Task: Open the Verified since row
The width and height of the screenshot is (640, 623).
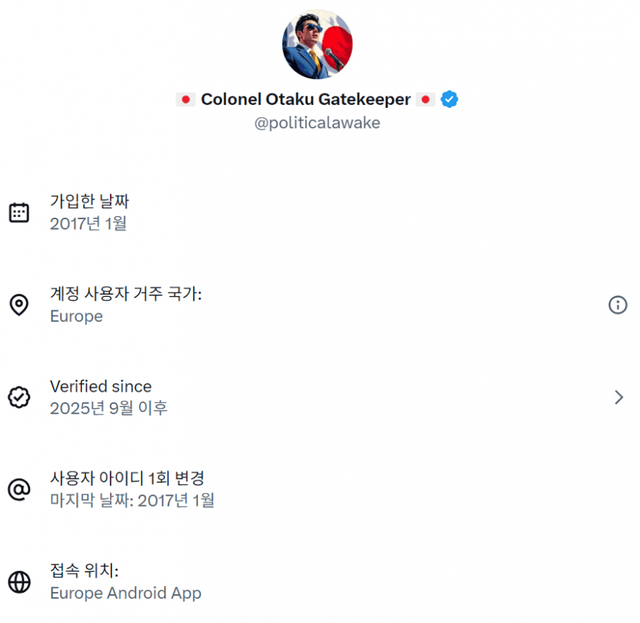Action: (x=101, y=386)
